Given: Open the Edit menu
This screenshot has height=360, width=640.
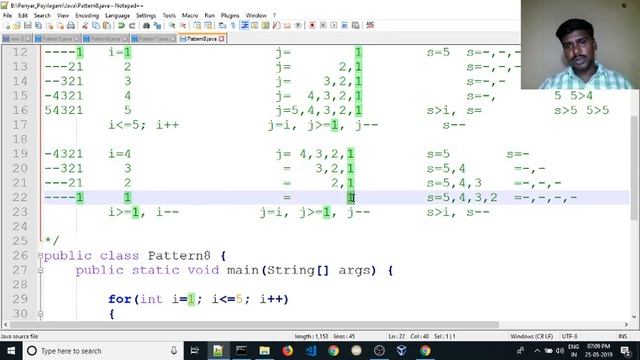Looking at the screenshot, I should point(23,16).
